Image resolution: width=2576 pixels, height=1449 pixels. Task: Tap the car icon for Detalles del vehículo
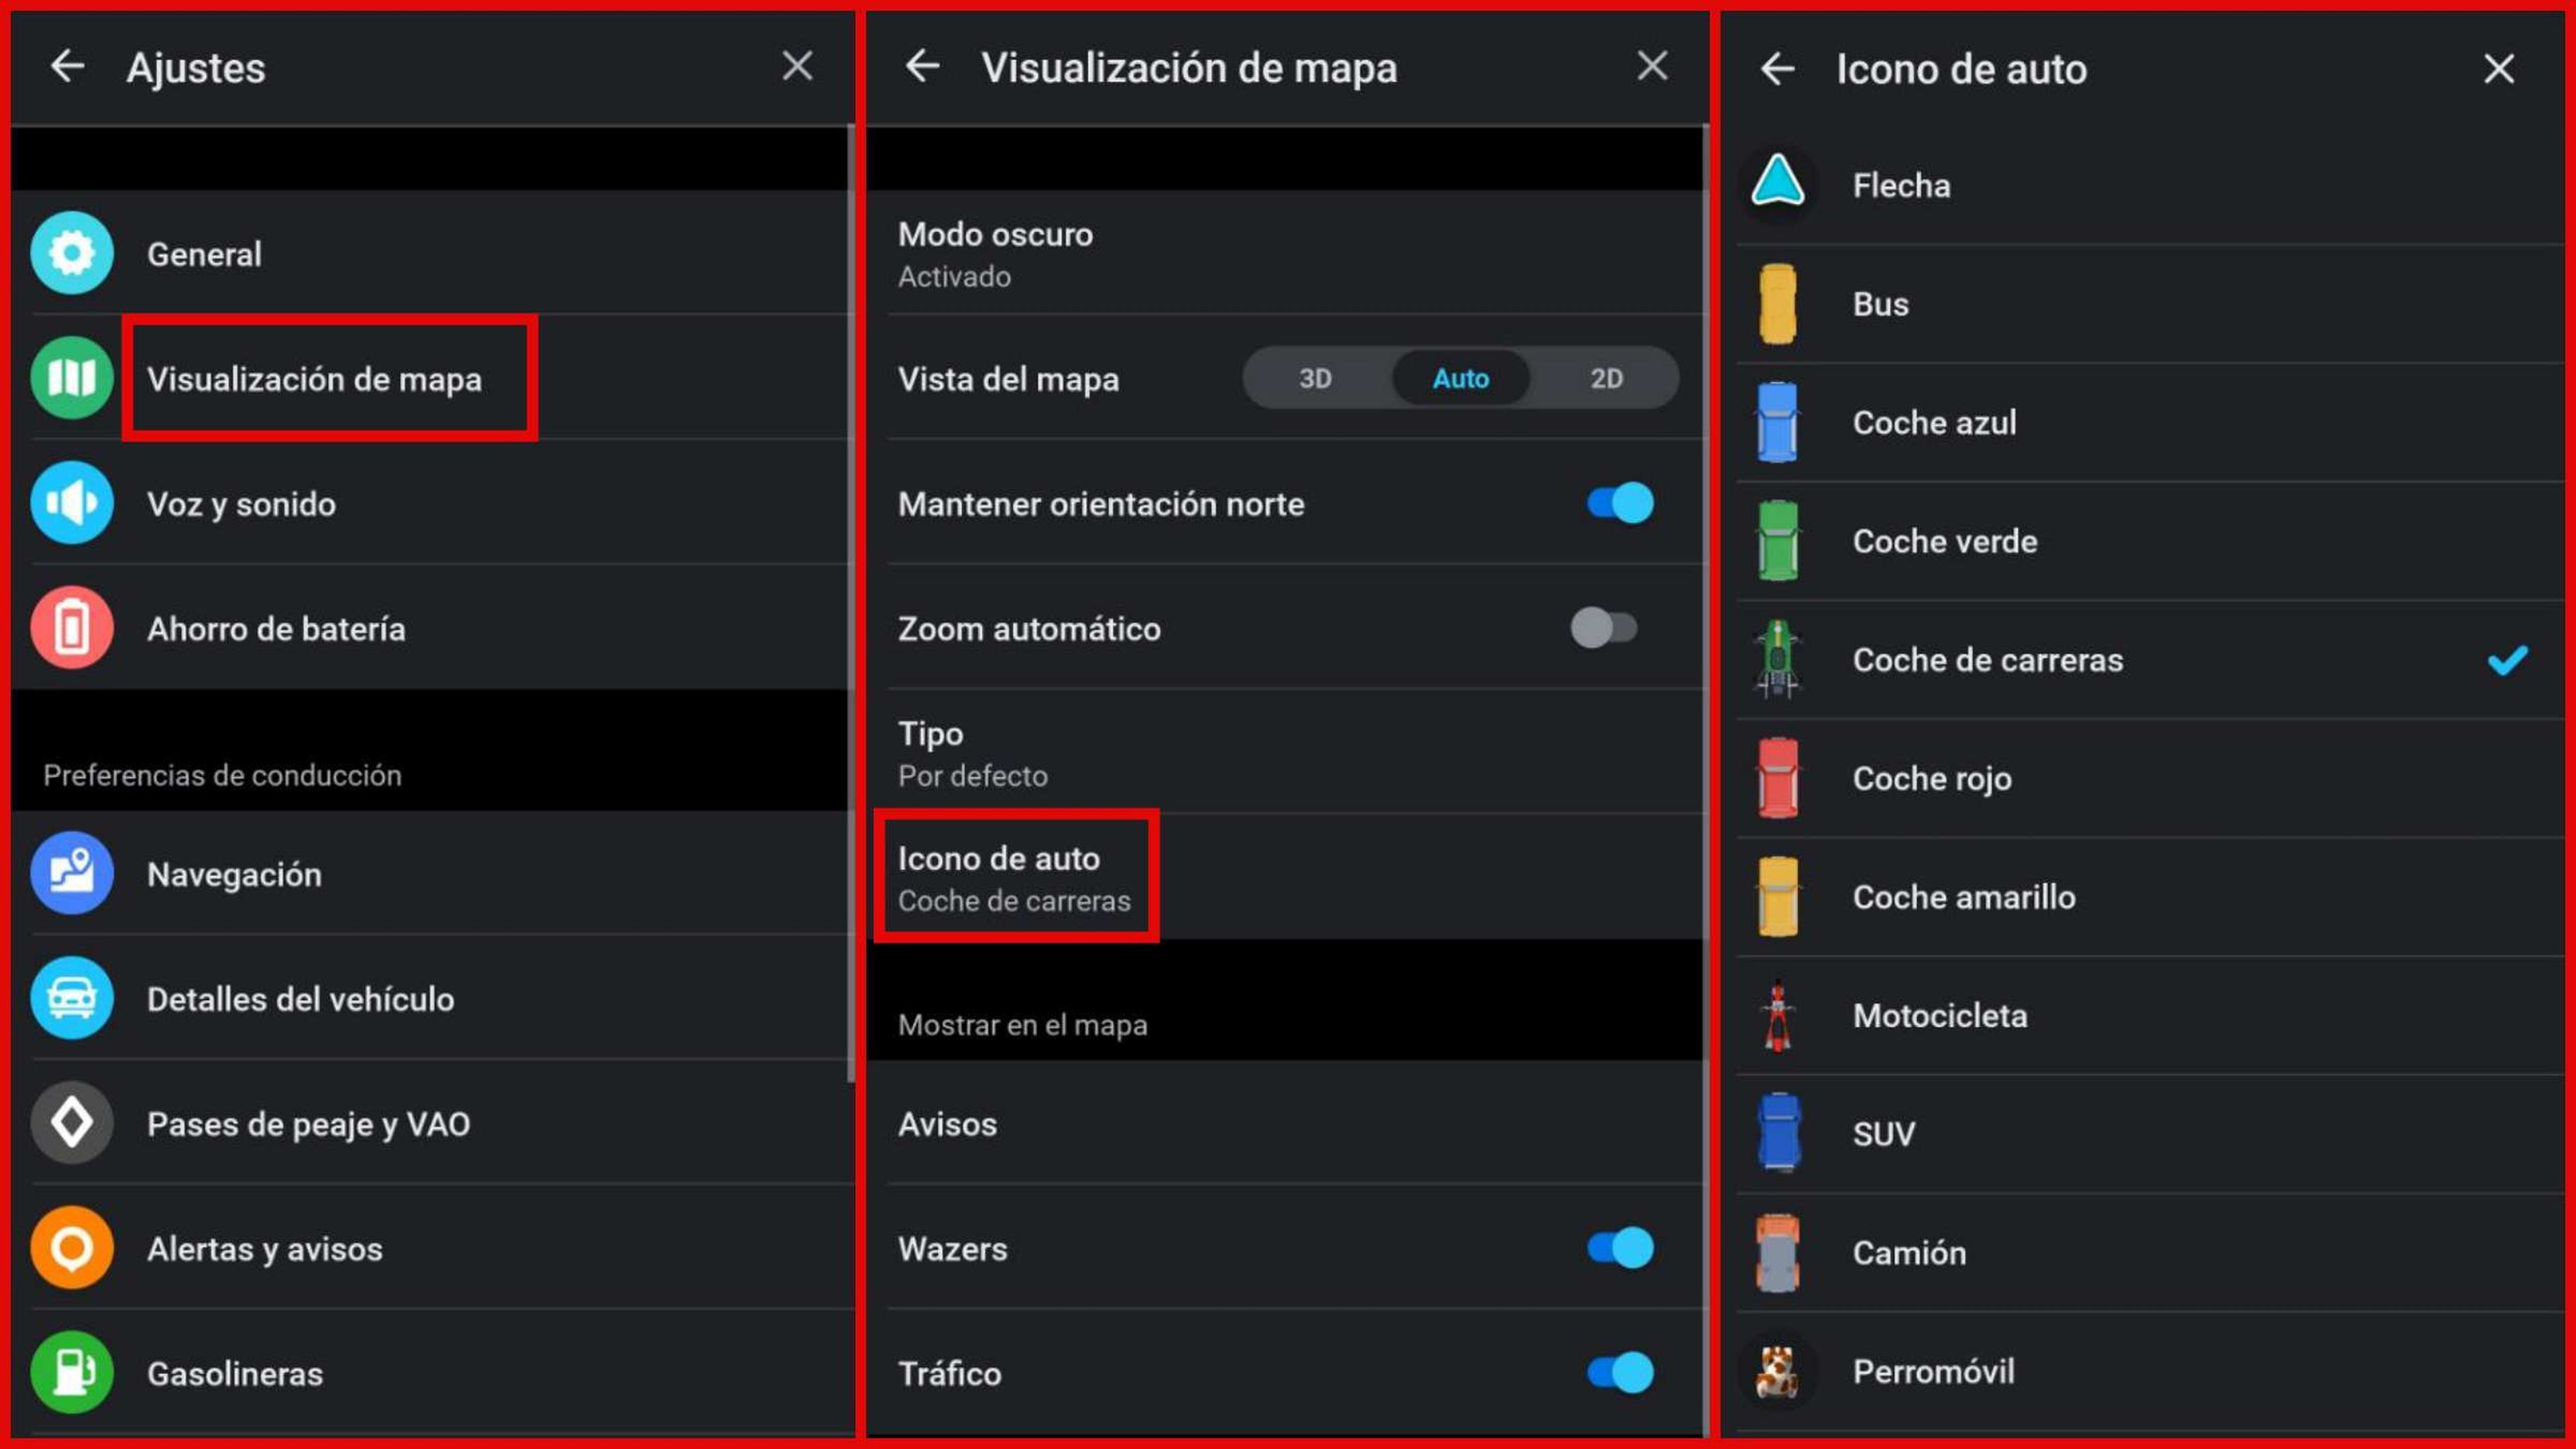pyautogui.click(x=72, y=998)
